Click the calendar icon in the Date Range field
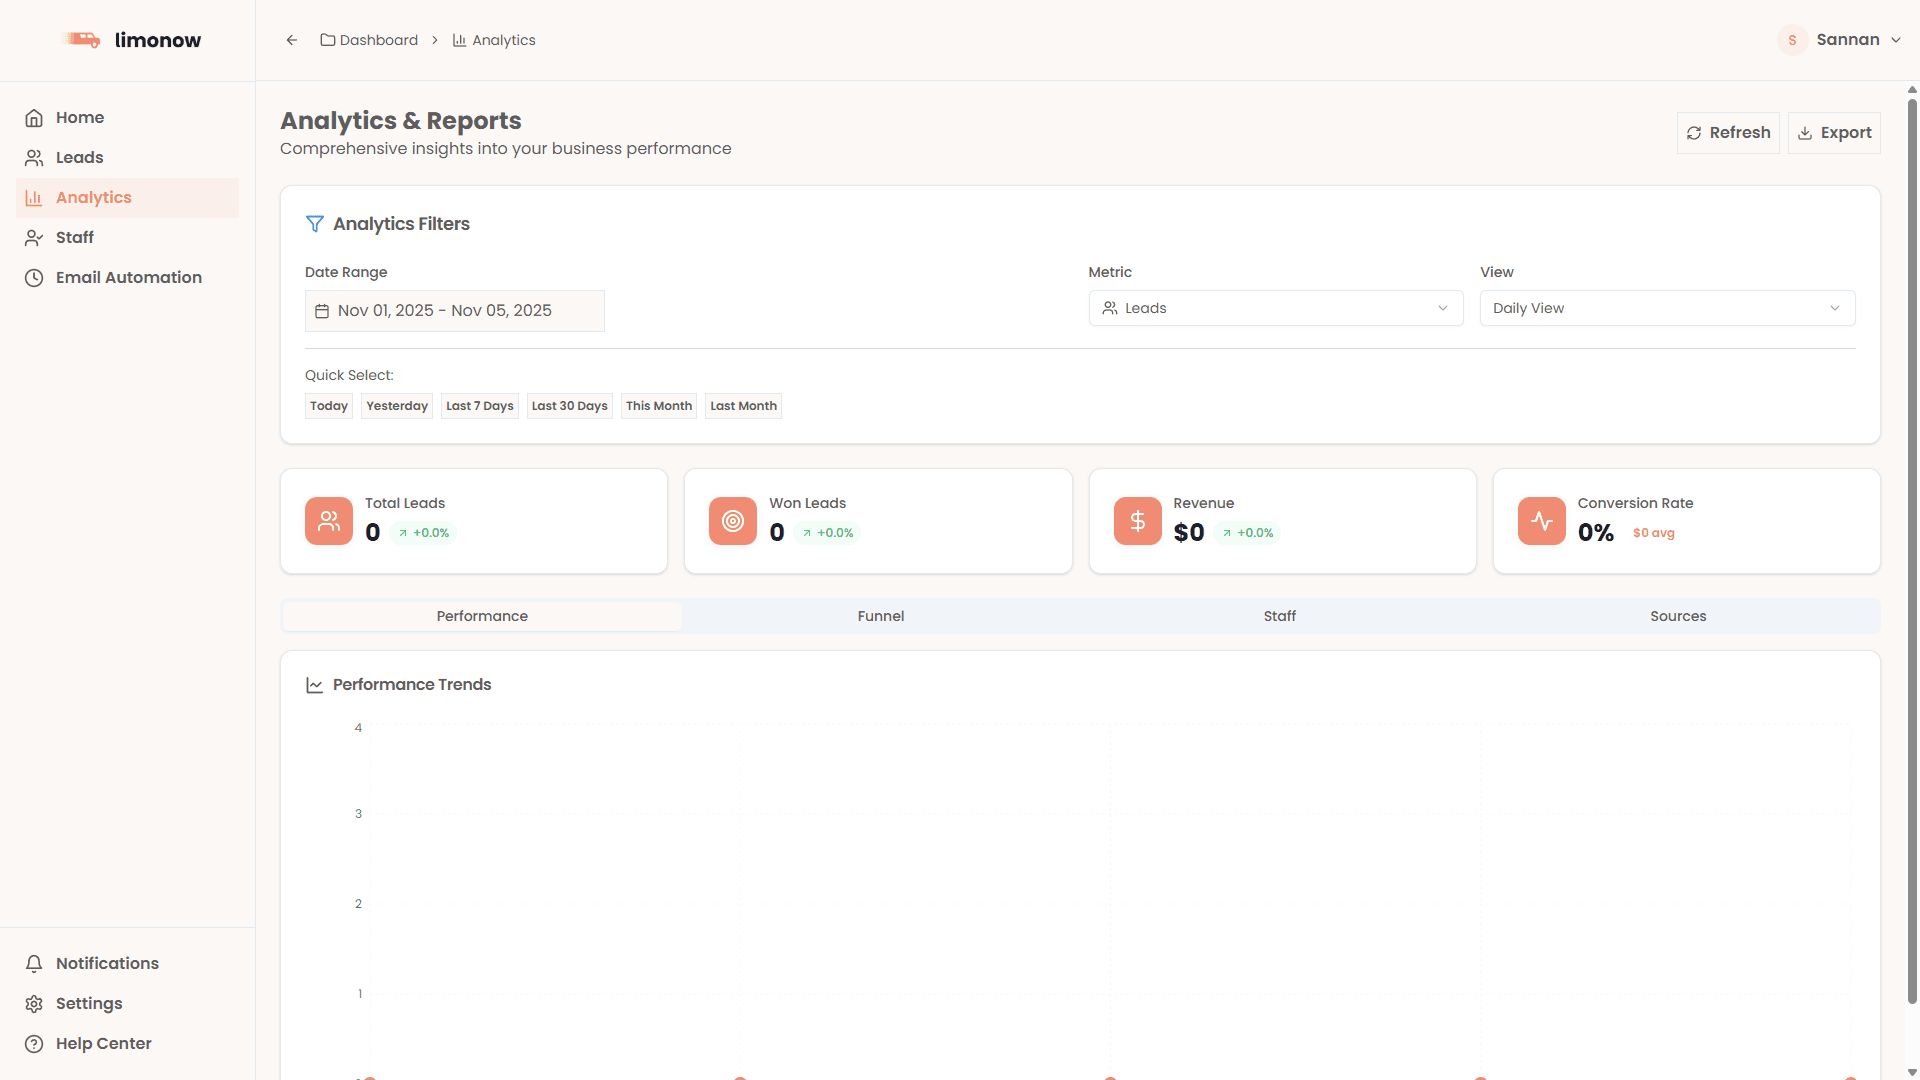This screenshot has height=1080, width=1920. 322,311
